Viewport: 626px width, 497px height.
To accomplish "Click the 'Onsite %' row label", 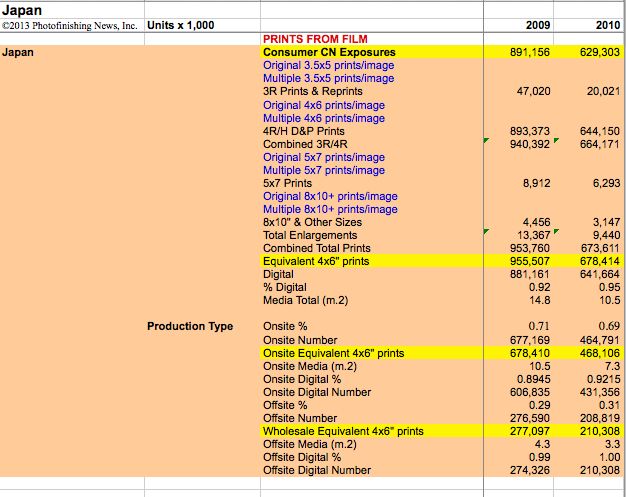I will pos(285,326).
